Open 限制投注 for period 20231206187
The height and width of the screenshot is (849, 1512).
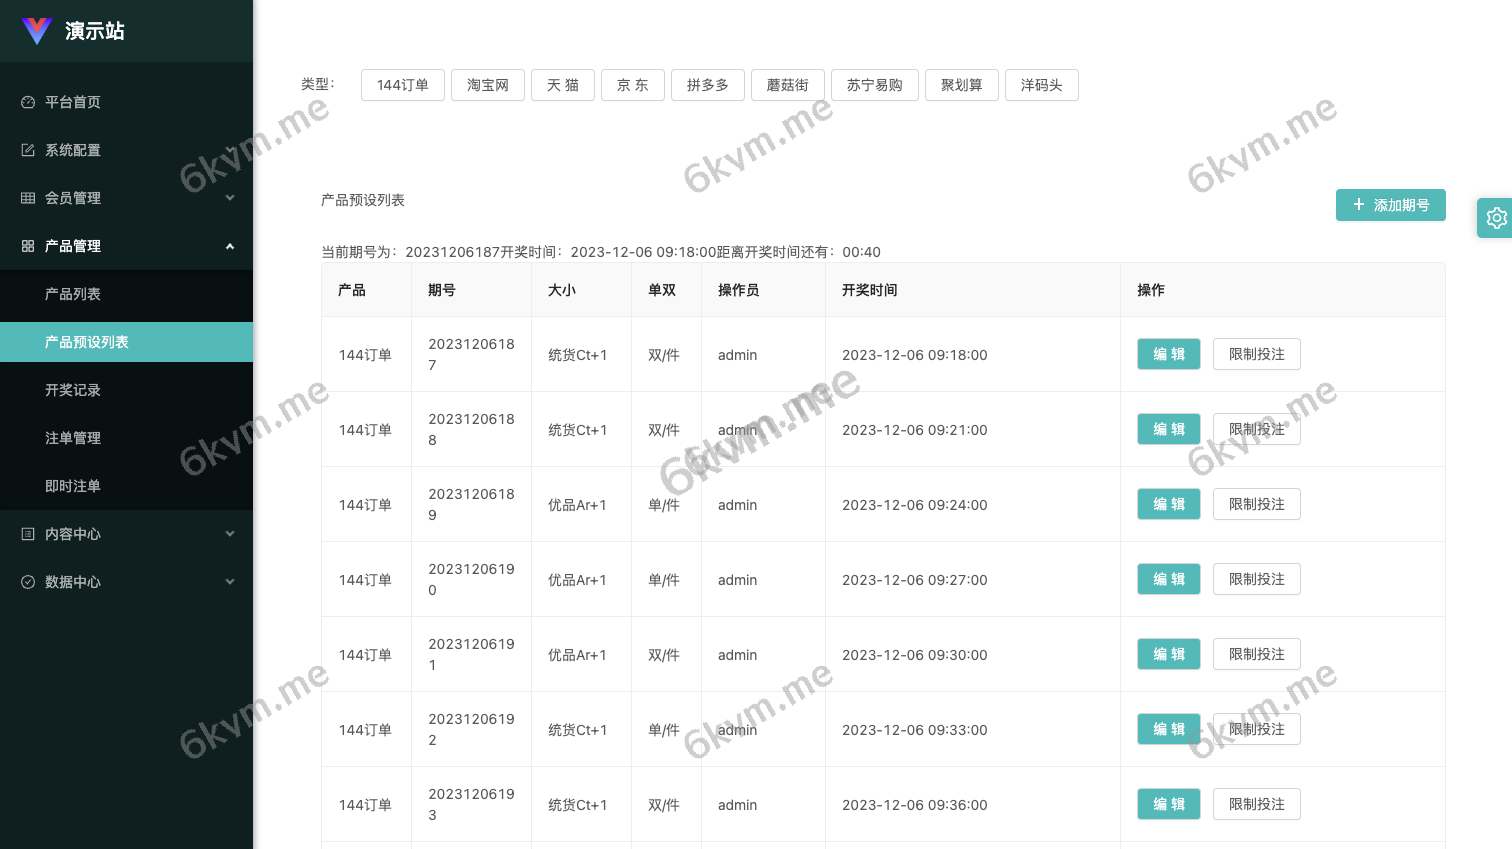click(1257, 354)
